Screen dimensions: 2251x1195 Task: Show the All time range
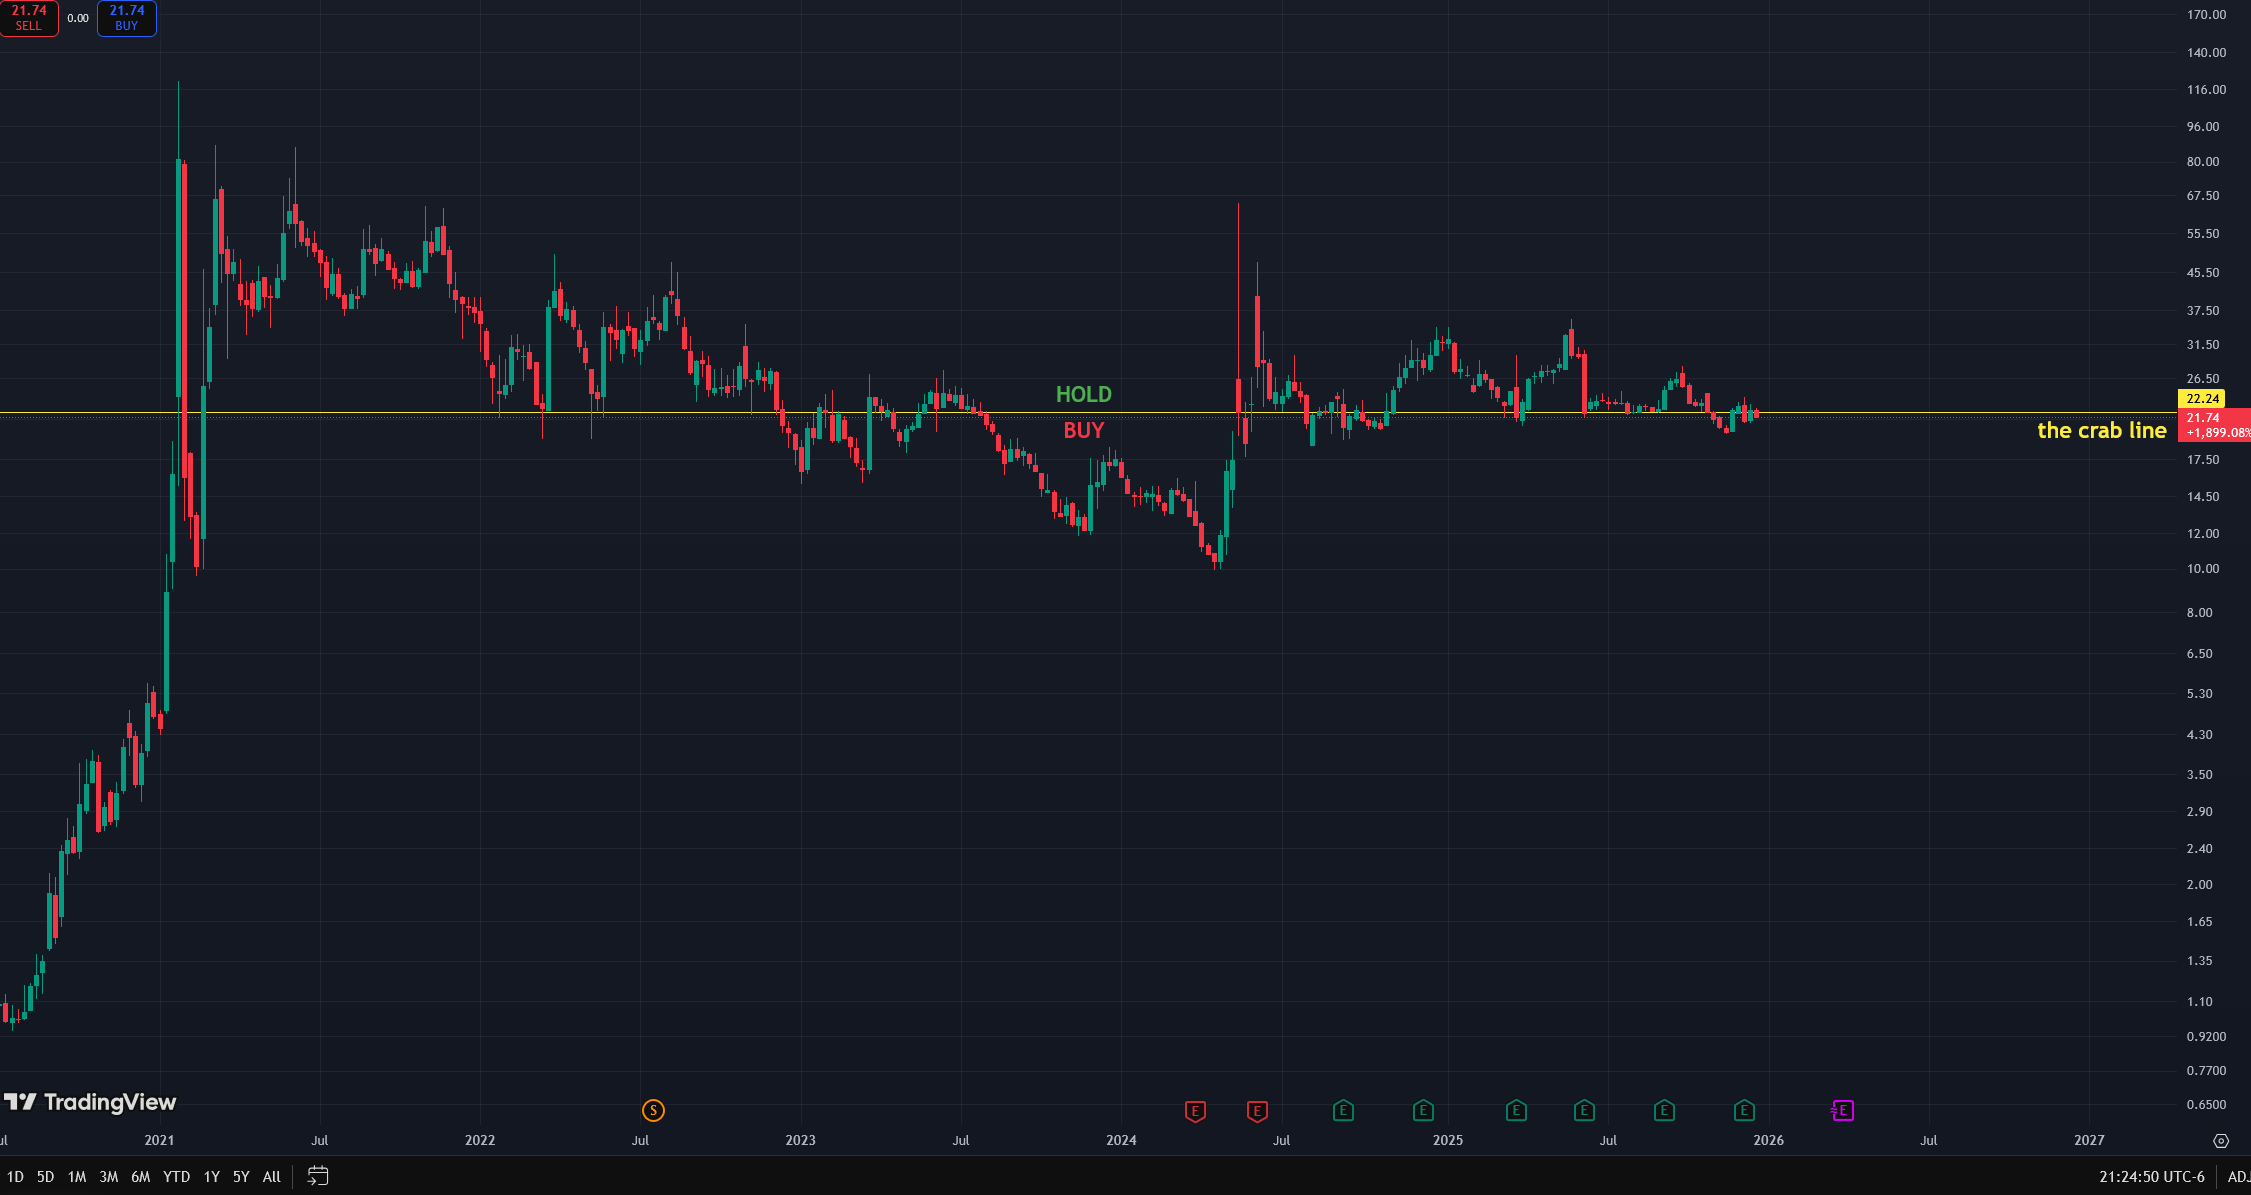point(271,1177)
